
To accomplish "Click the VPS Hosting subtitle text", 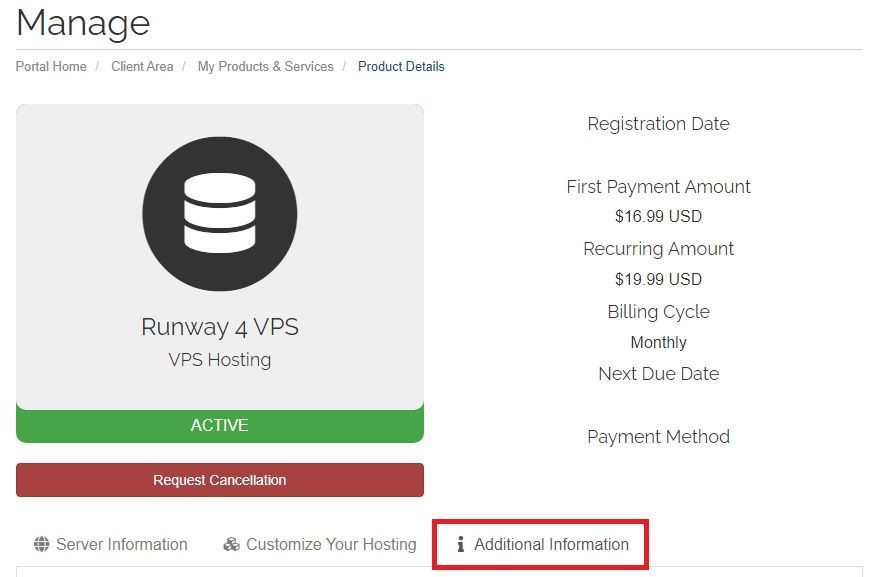I will [220, 360].
